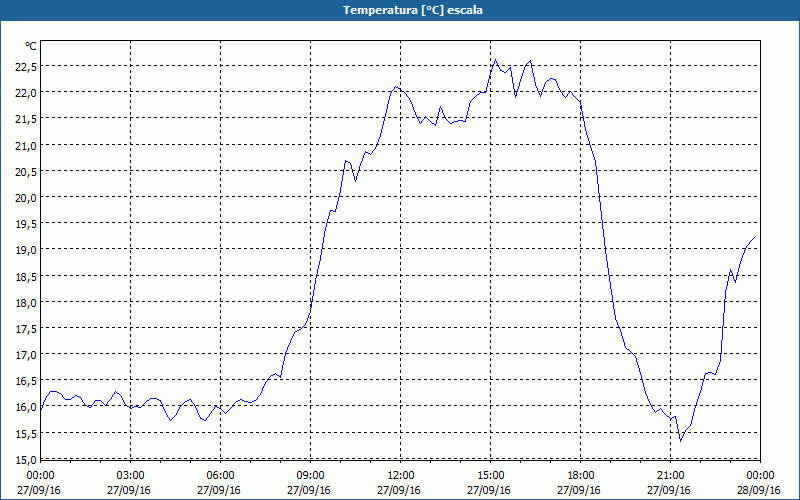The width and height of the screenshot is (800, 500).
Task: Click the °C unit label on the axis
Action: 31,46
